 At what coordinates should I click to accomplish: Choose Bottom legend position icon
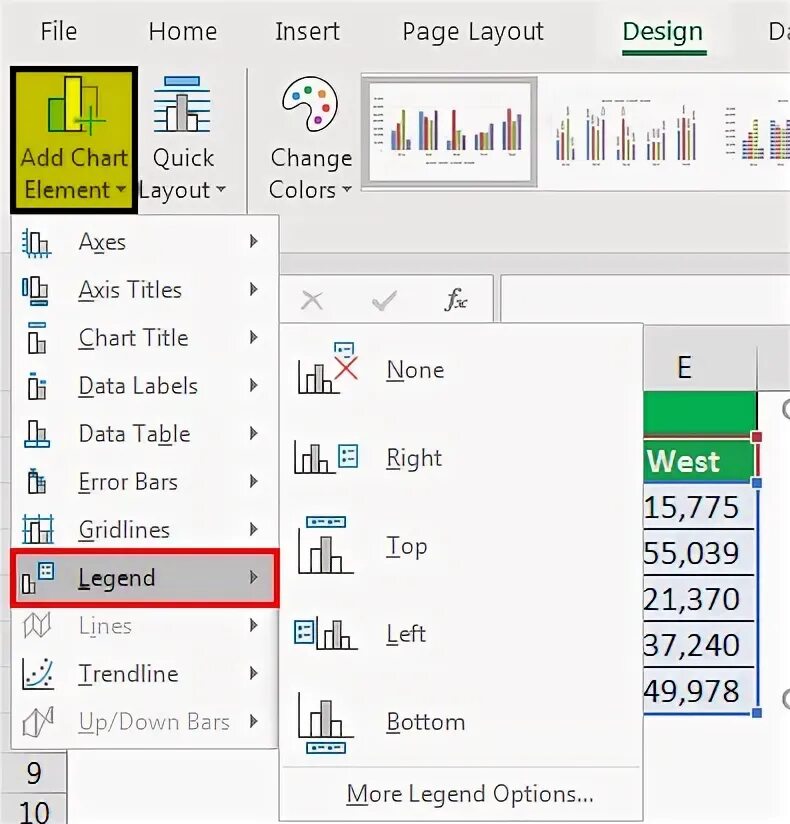click(x=326, y=723)
